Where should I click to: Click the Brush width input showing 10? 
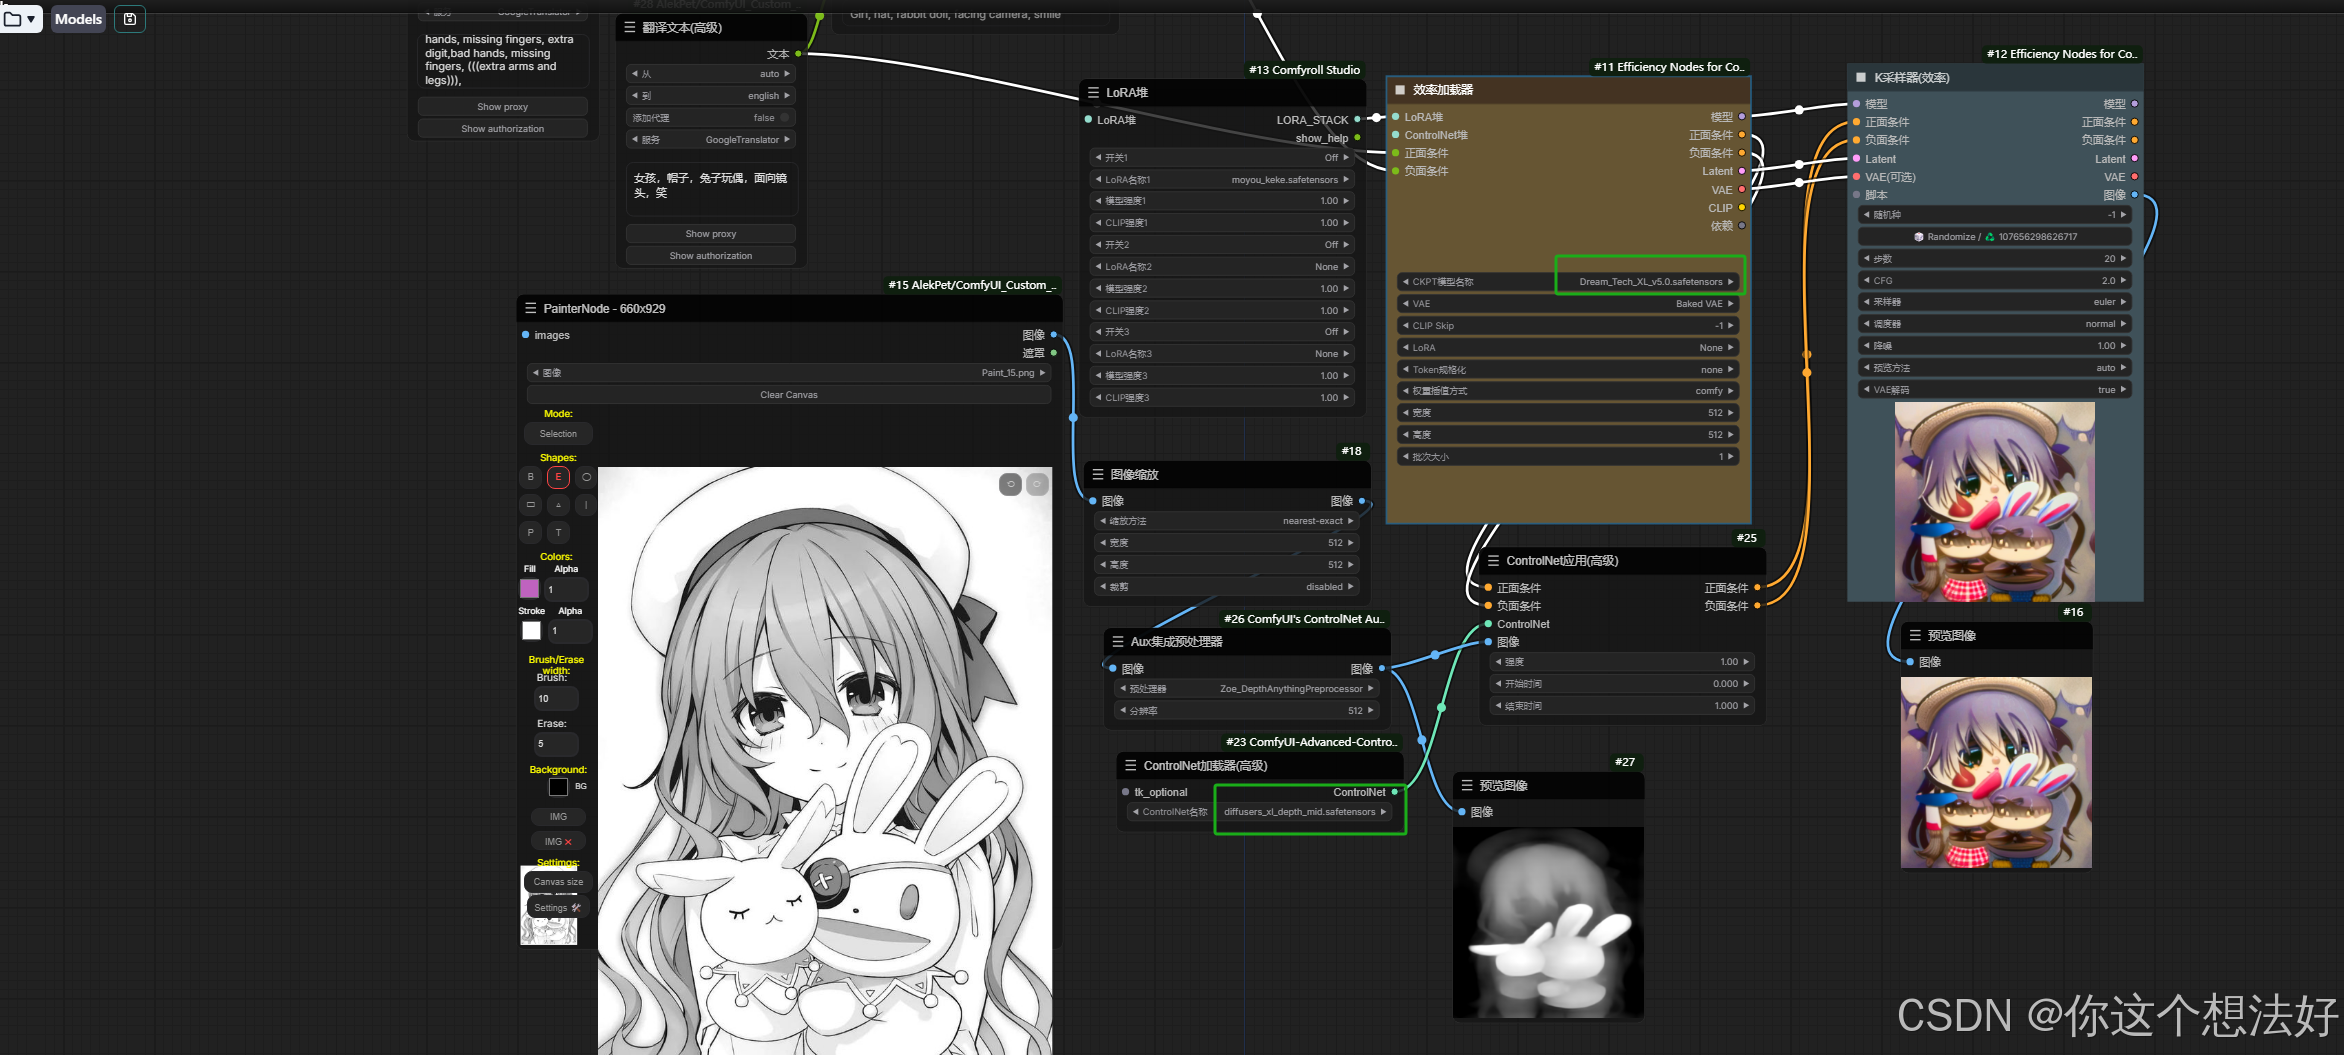coord(556,699)
